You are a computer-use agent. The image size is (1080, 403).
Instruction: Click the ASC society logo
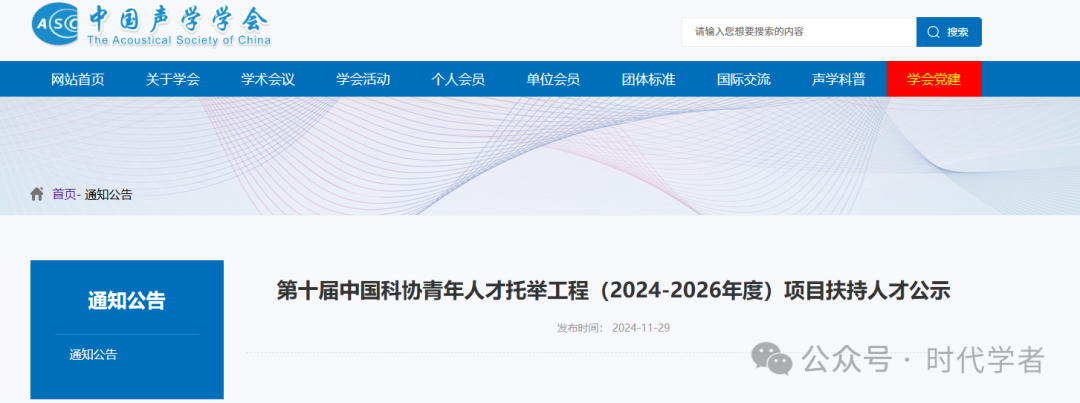(56, 25)
